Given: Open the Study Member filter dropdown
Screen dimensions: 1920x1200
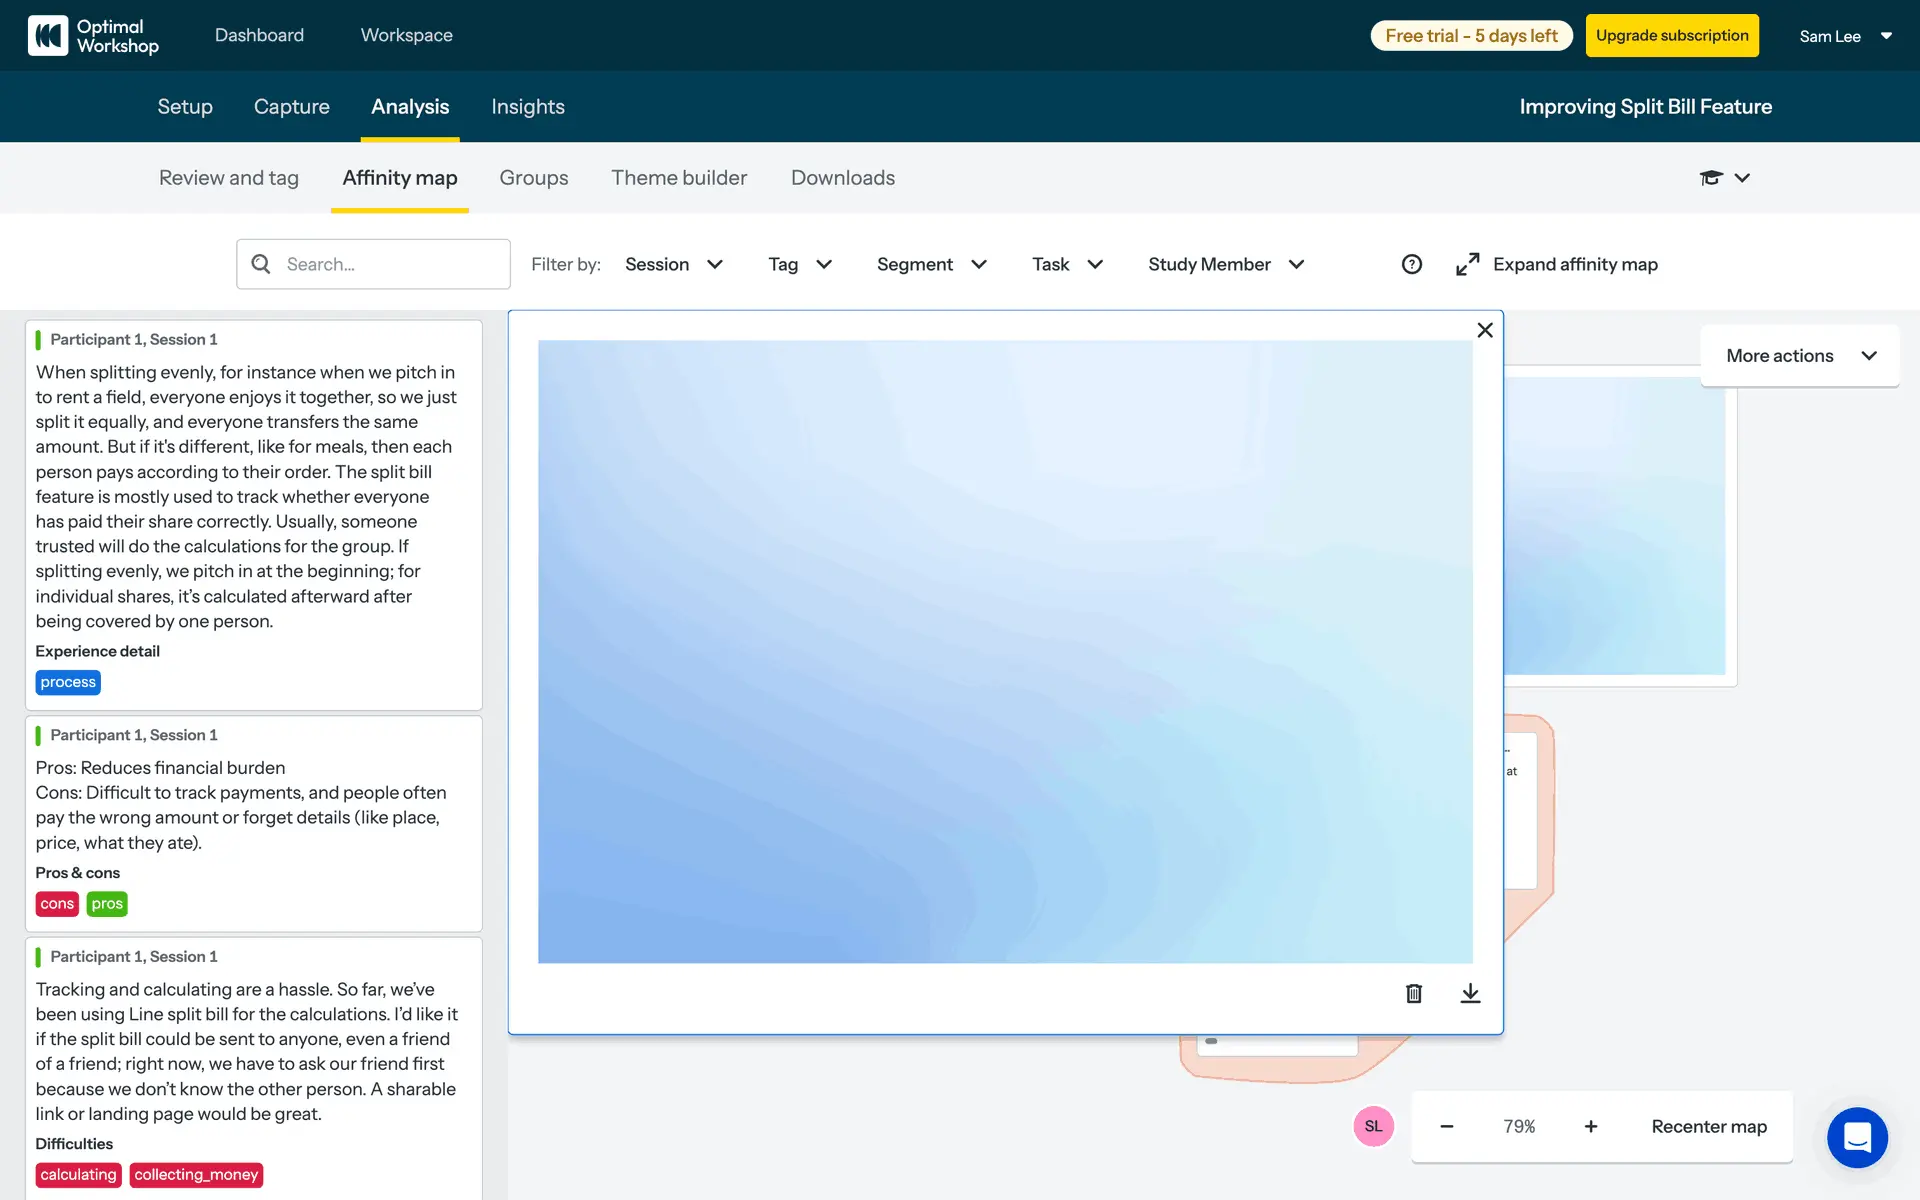Looking at the screenshot, I should point(1226,264).
